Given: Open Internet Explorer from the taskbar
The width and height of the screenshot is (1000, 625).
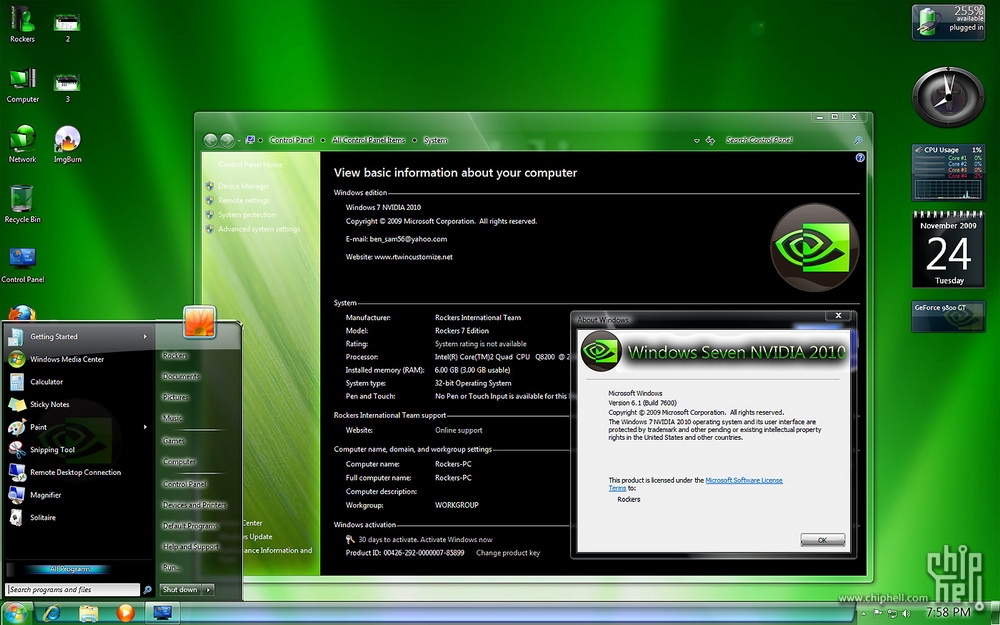Looking at the screenshot, I should coord(51,614).
